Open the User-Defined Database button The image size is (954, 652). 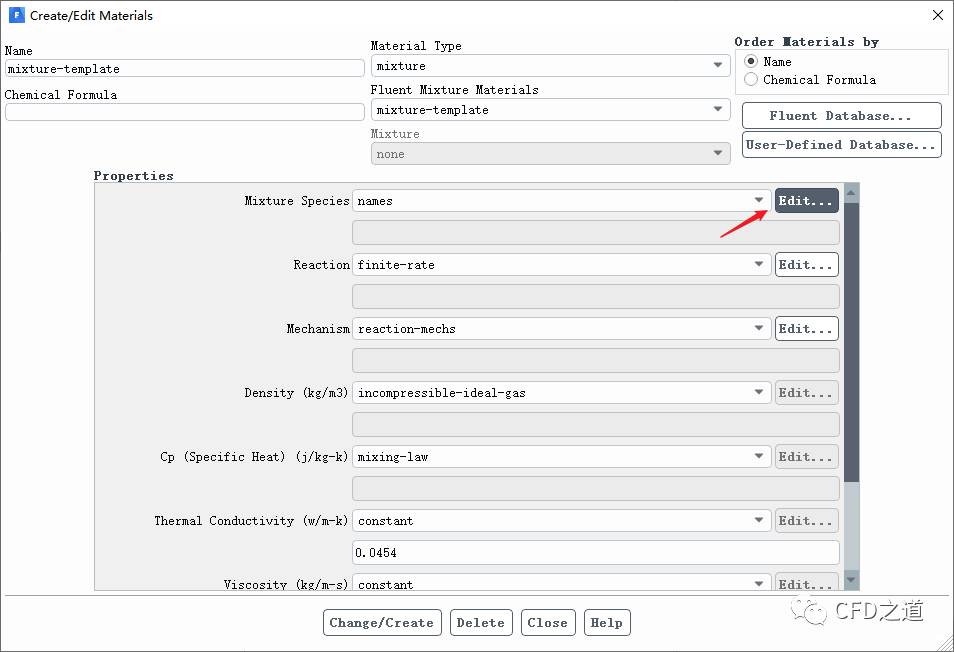tap(841, 145)
